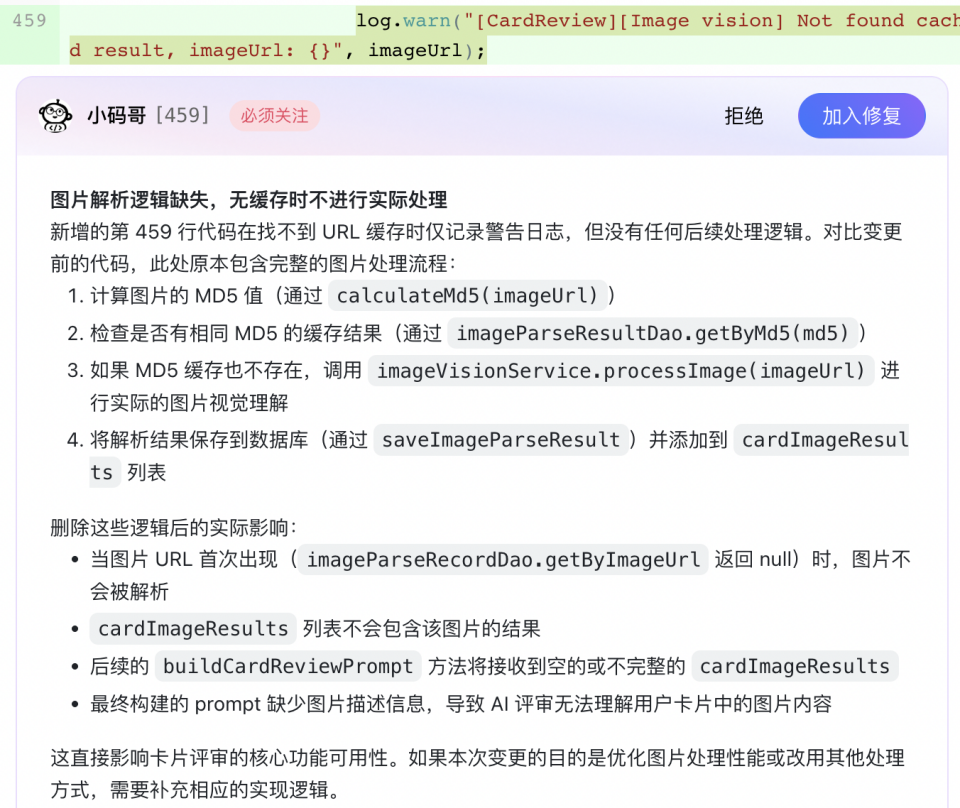Click the text 删除这些逻辑后的实际影响
The height and width of the screenshot is (808, 960).
pos(173,528)
